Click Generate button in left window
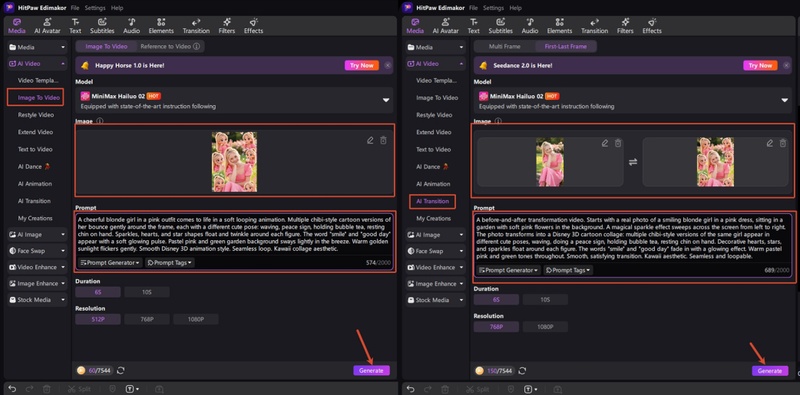 (x=371, y=371)
